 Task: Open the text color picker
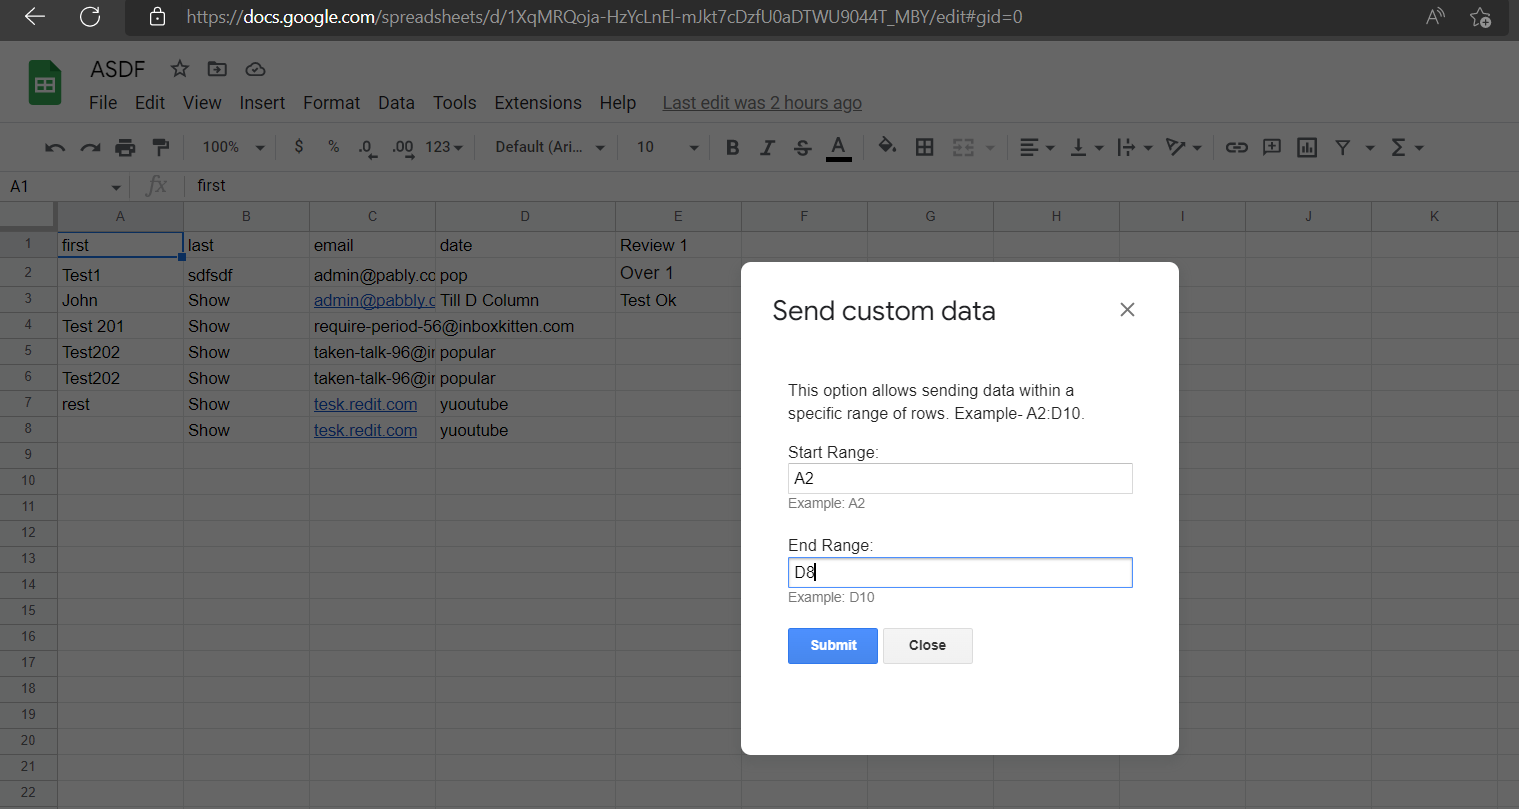(x=839, y=148)
